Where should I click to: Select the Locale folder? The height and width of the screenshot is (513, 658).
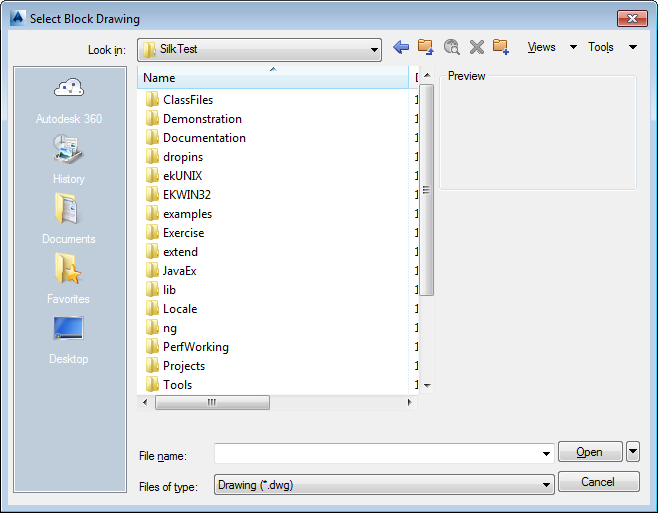pos(172,309)
